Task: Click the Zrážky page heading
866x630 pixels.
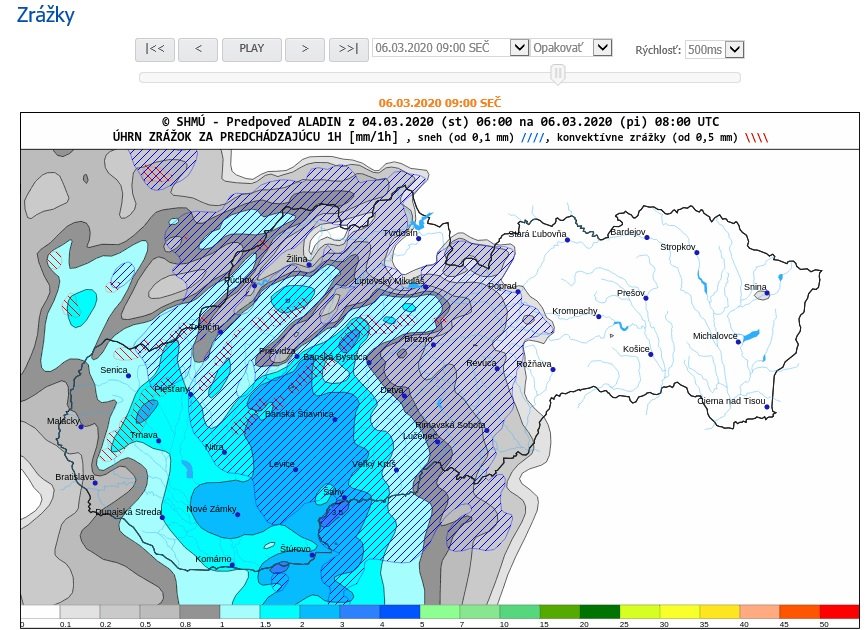Action: 45,15
